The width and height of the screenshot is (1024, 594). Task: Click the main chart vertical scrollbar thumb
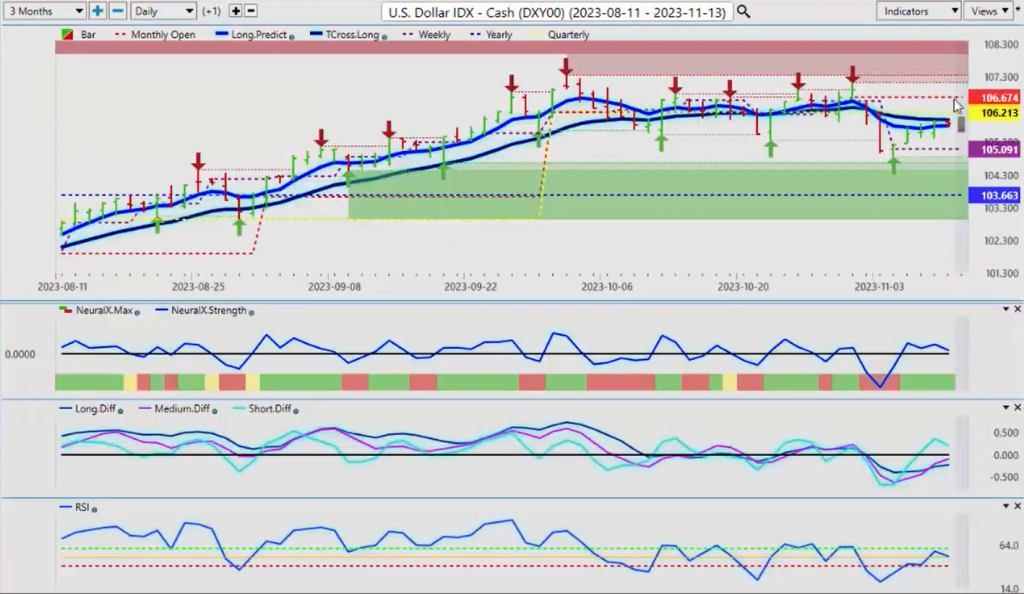961,124
